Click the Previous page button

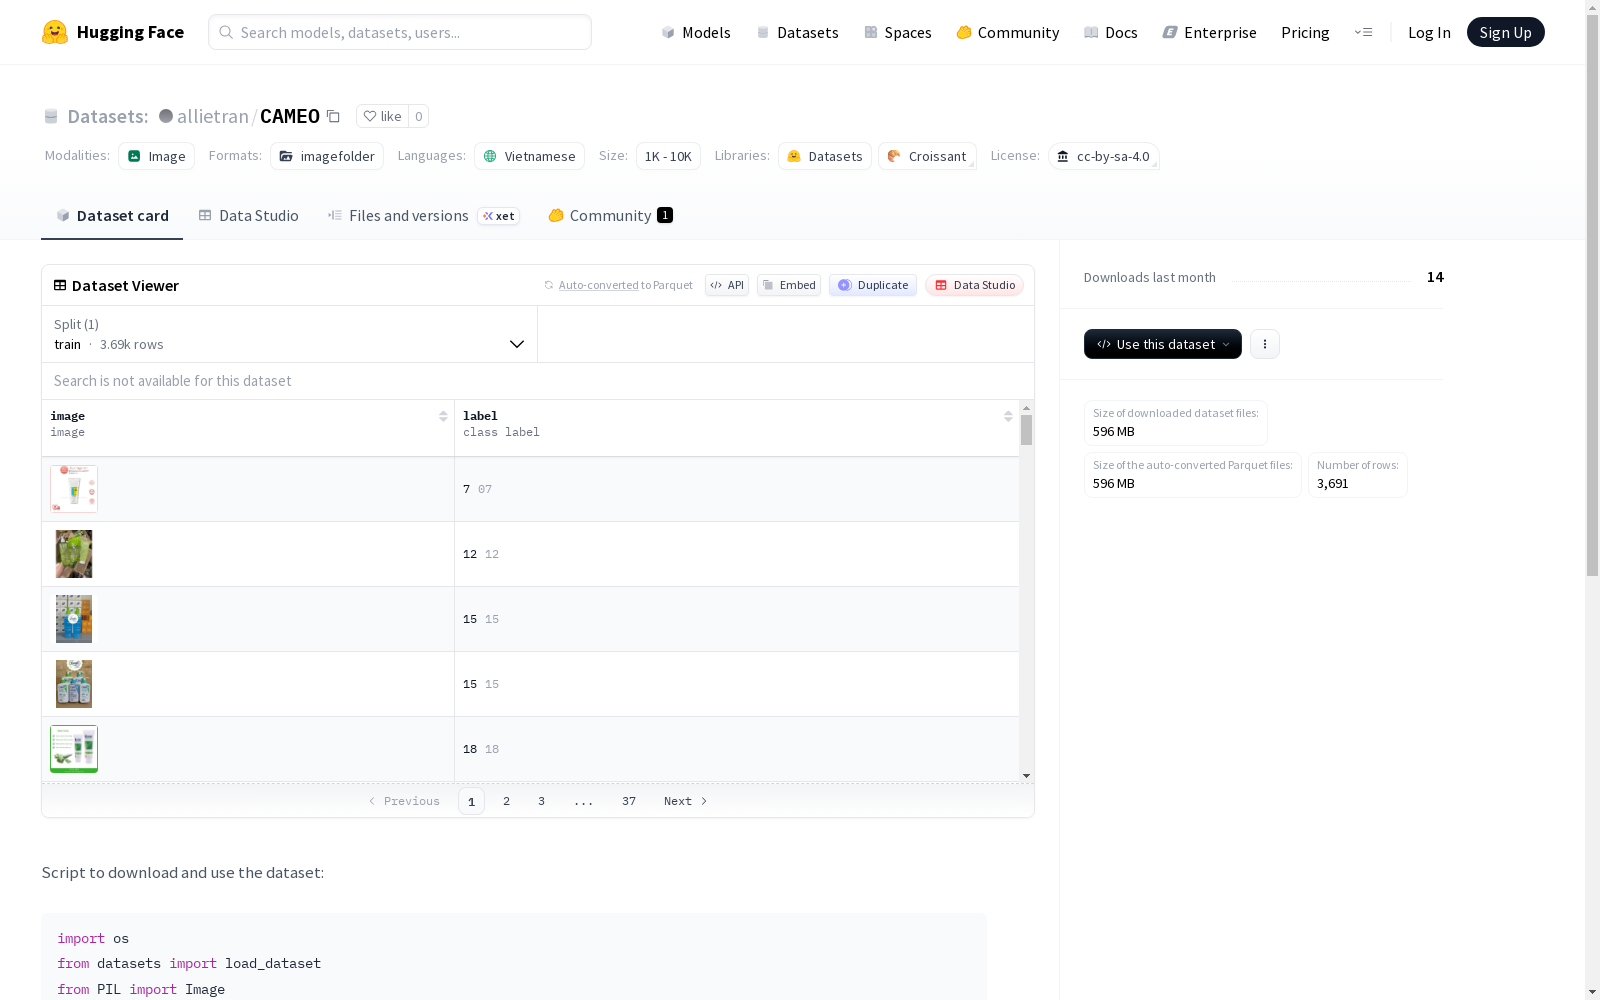(x=404, y=801)
